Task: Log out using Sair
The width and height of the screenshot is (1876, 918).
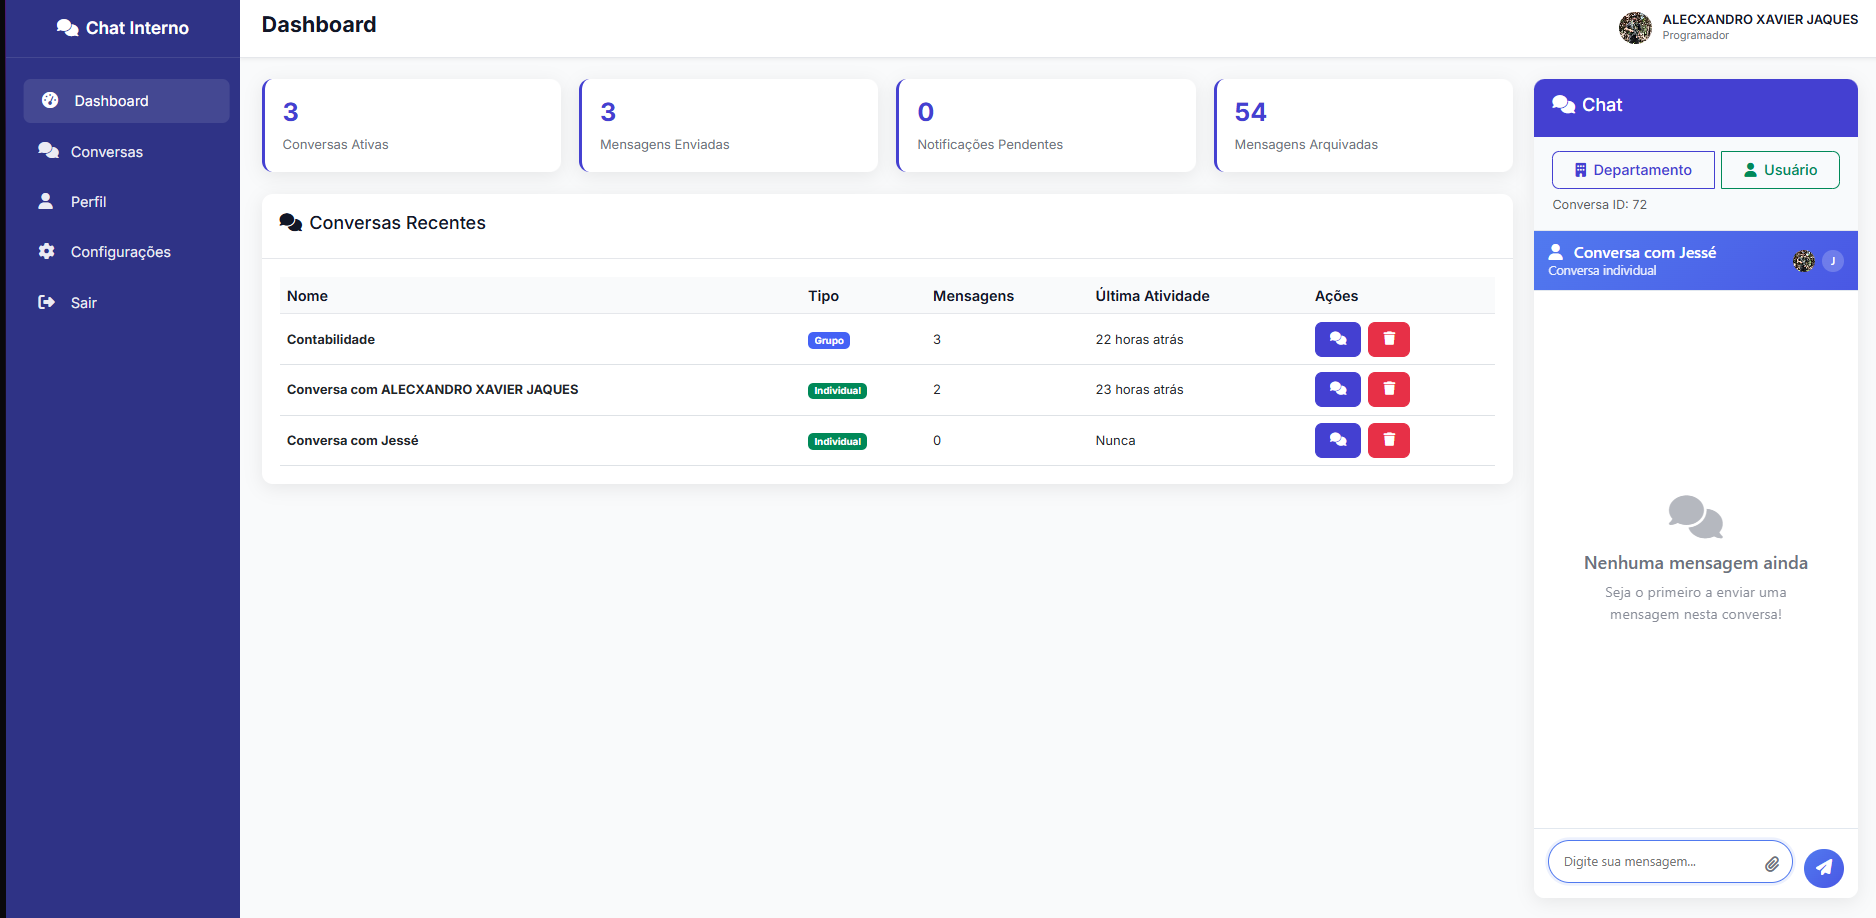Action: [x=83, y=303]
